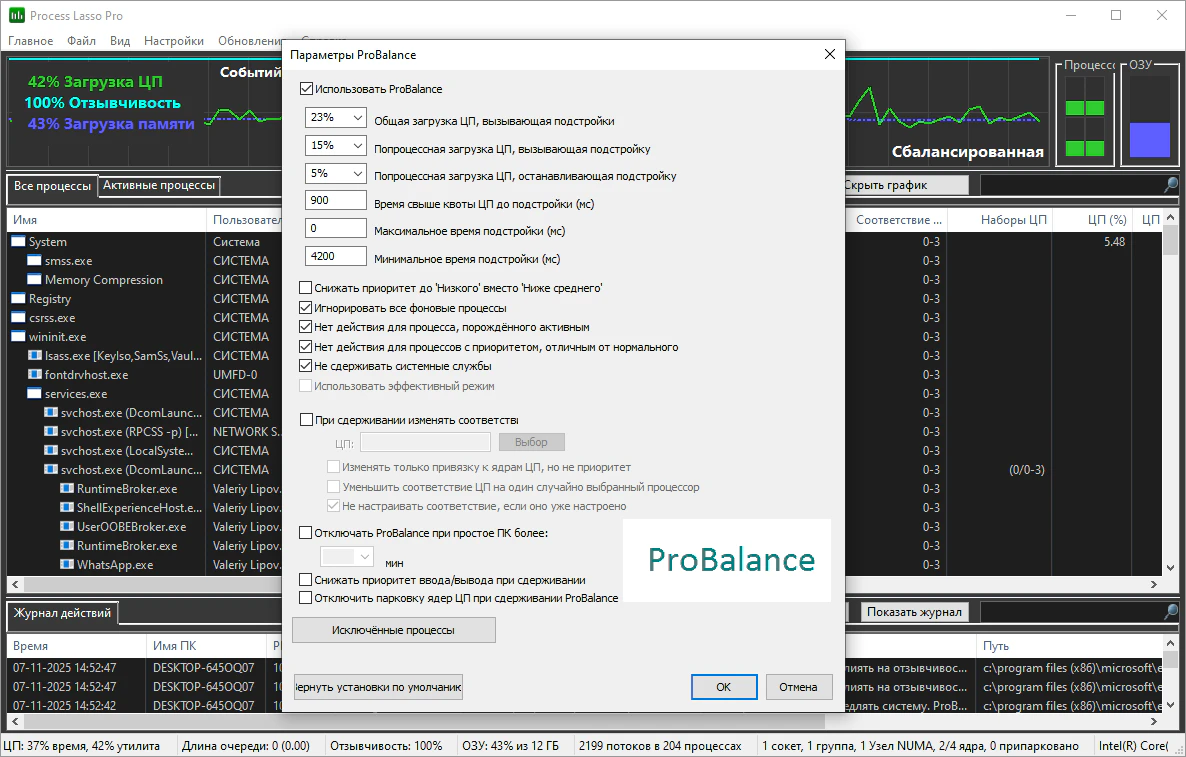The height and width of the screenshot is (757, 1186).
Task: Click the maximum restraint time field
Action: click(x=336, y=228)
